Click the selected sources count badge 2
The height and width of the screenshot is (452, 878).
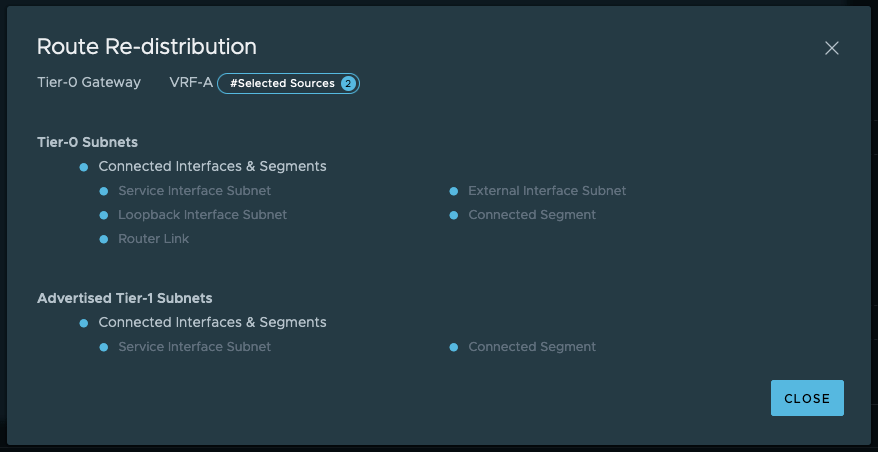pos(348,83)
